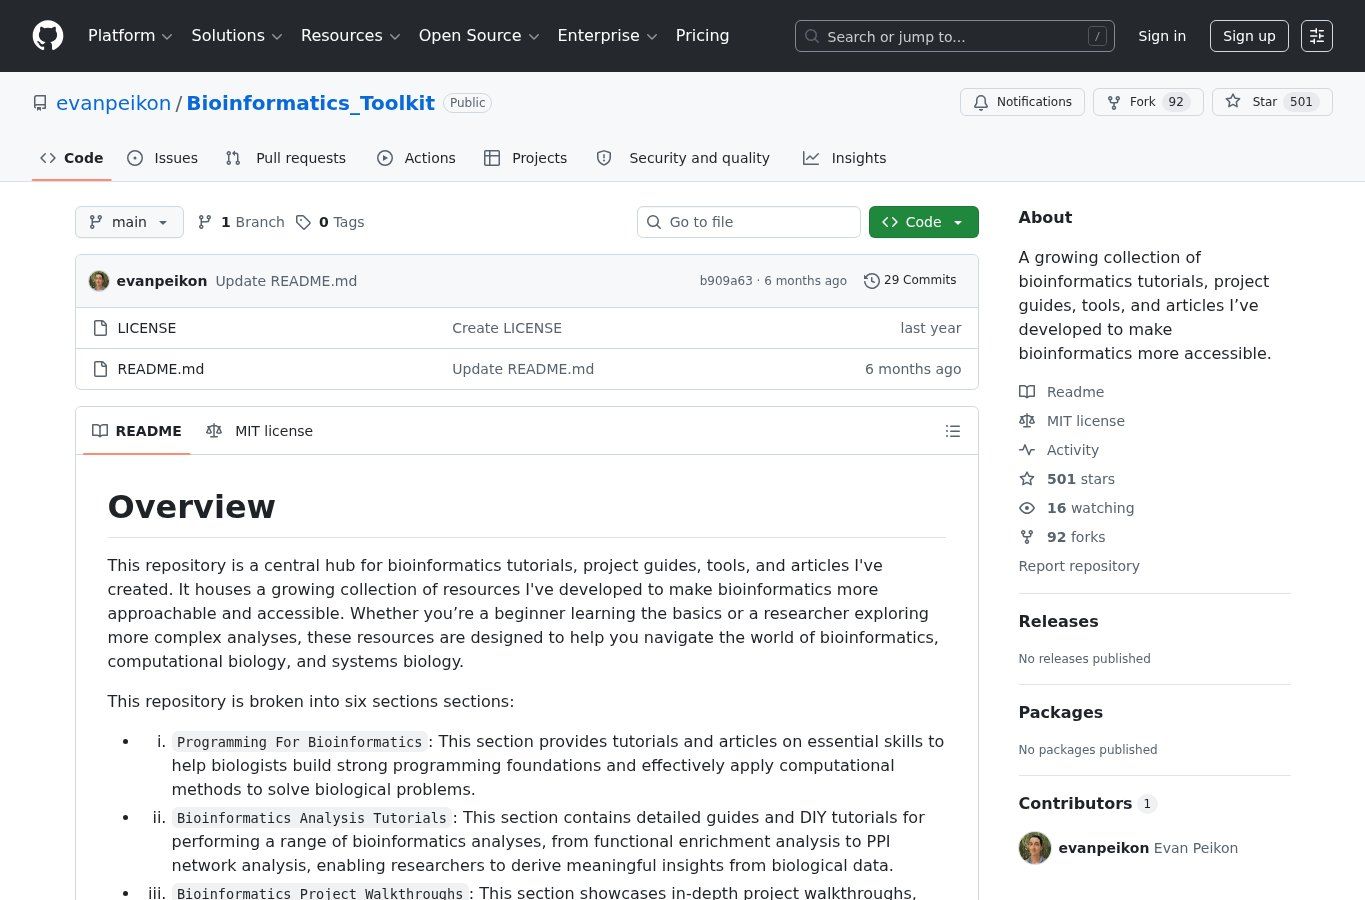Click the MIT license scale icon in About
1365x900 pixels.
(1027, 421)
